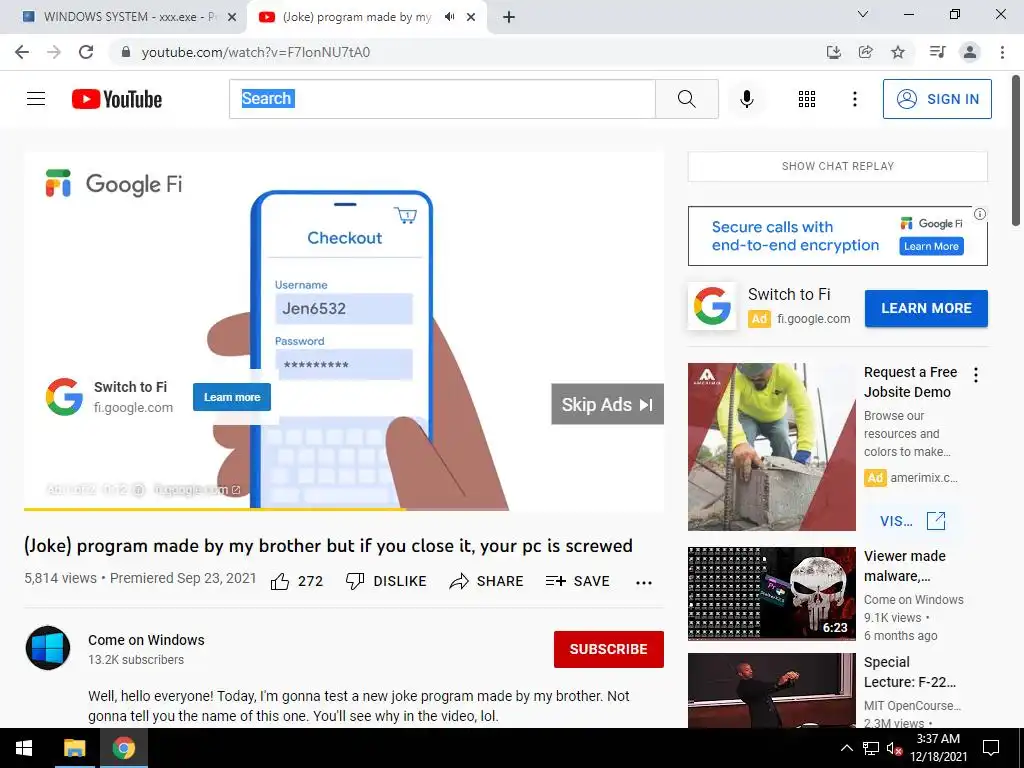Click the blue LEARN MORE Switch to Fi button
This screenshot has height=768, width=1024.
click(926, 308)
